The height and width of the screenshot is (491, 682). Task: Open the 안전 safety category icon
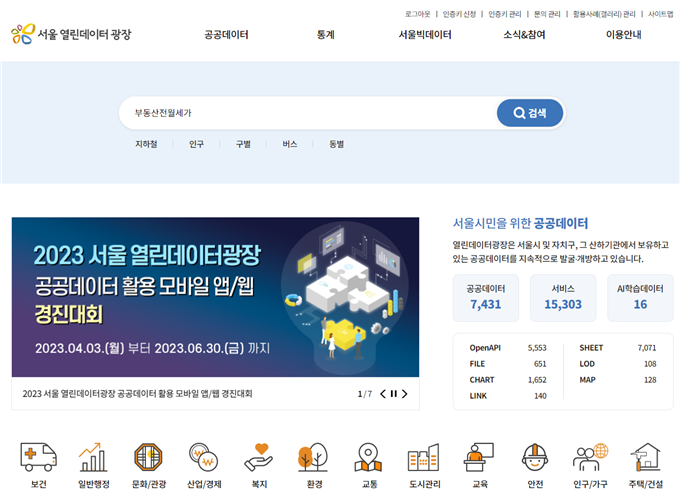(535, 457)
